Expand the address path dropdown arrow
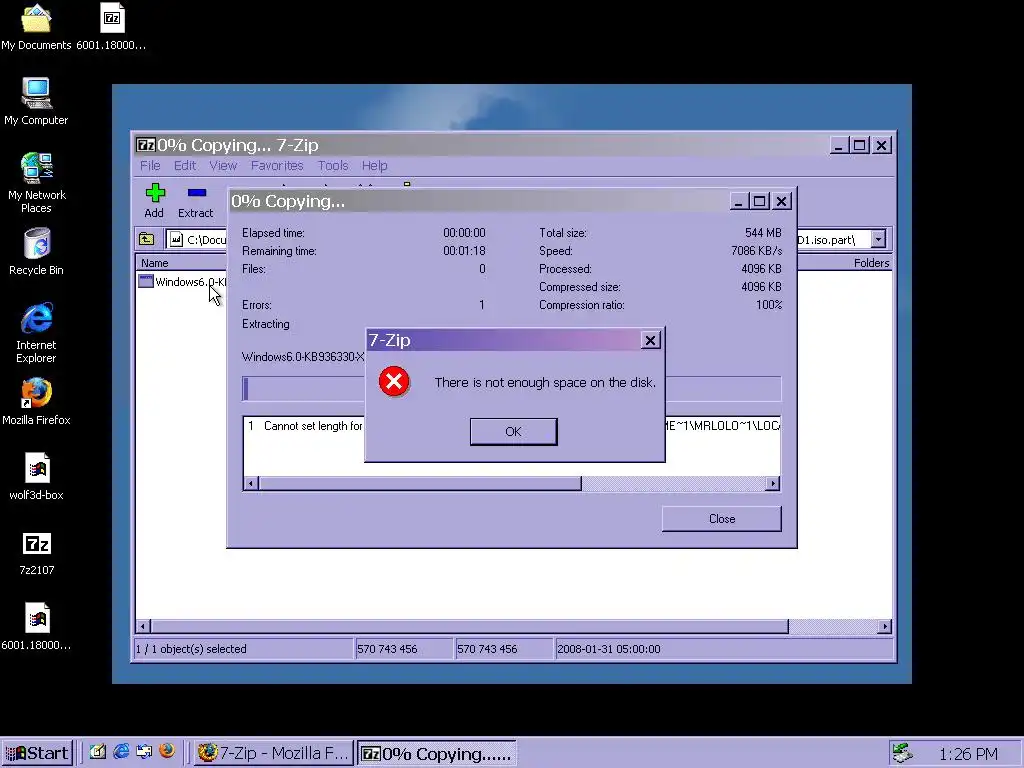1024x768 pixels. tap(878, 240)
